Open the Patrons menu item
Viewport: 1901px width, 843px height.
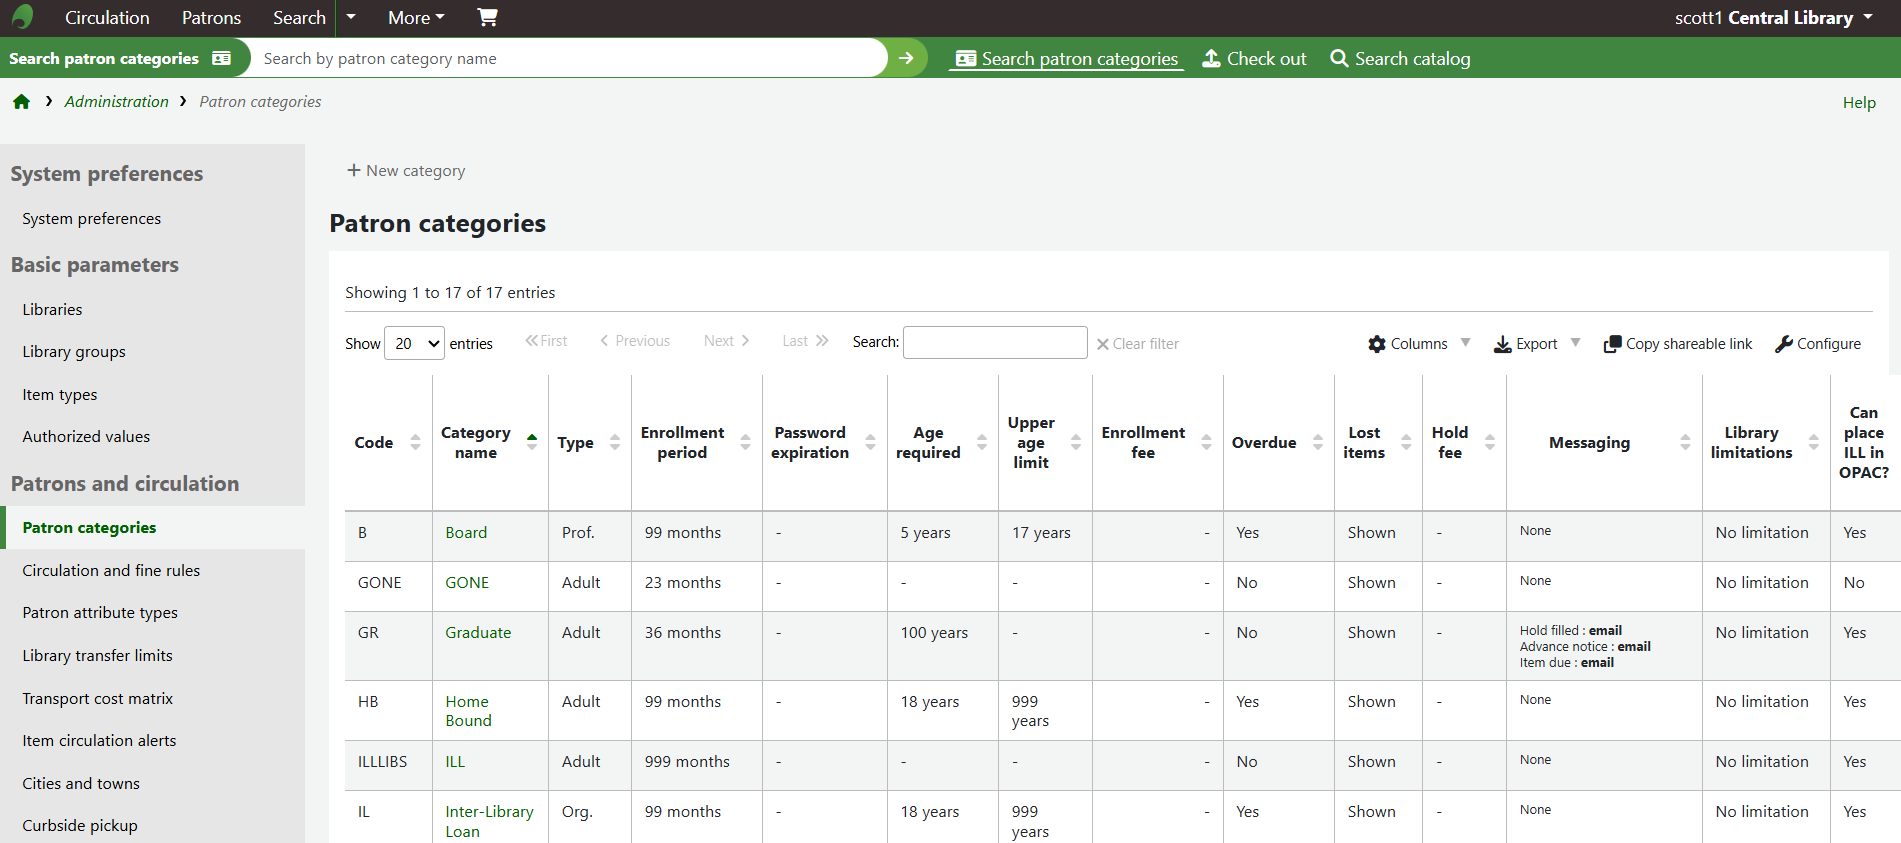point(211,18)
